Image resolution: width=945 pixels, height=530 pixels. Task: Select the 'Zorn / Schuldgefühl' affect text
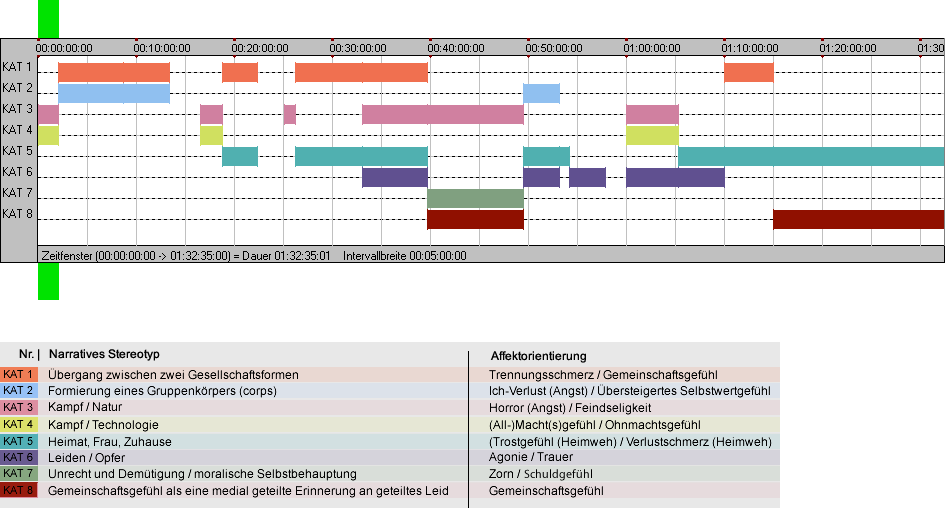click(541, 474)
